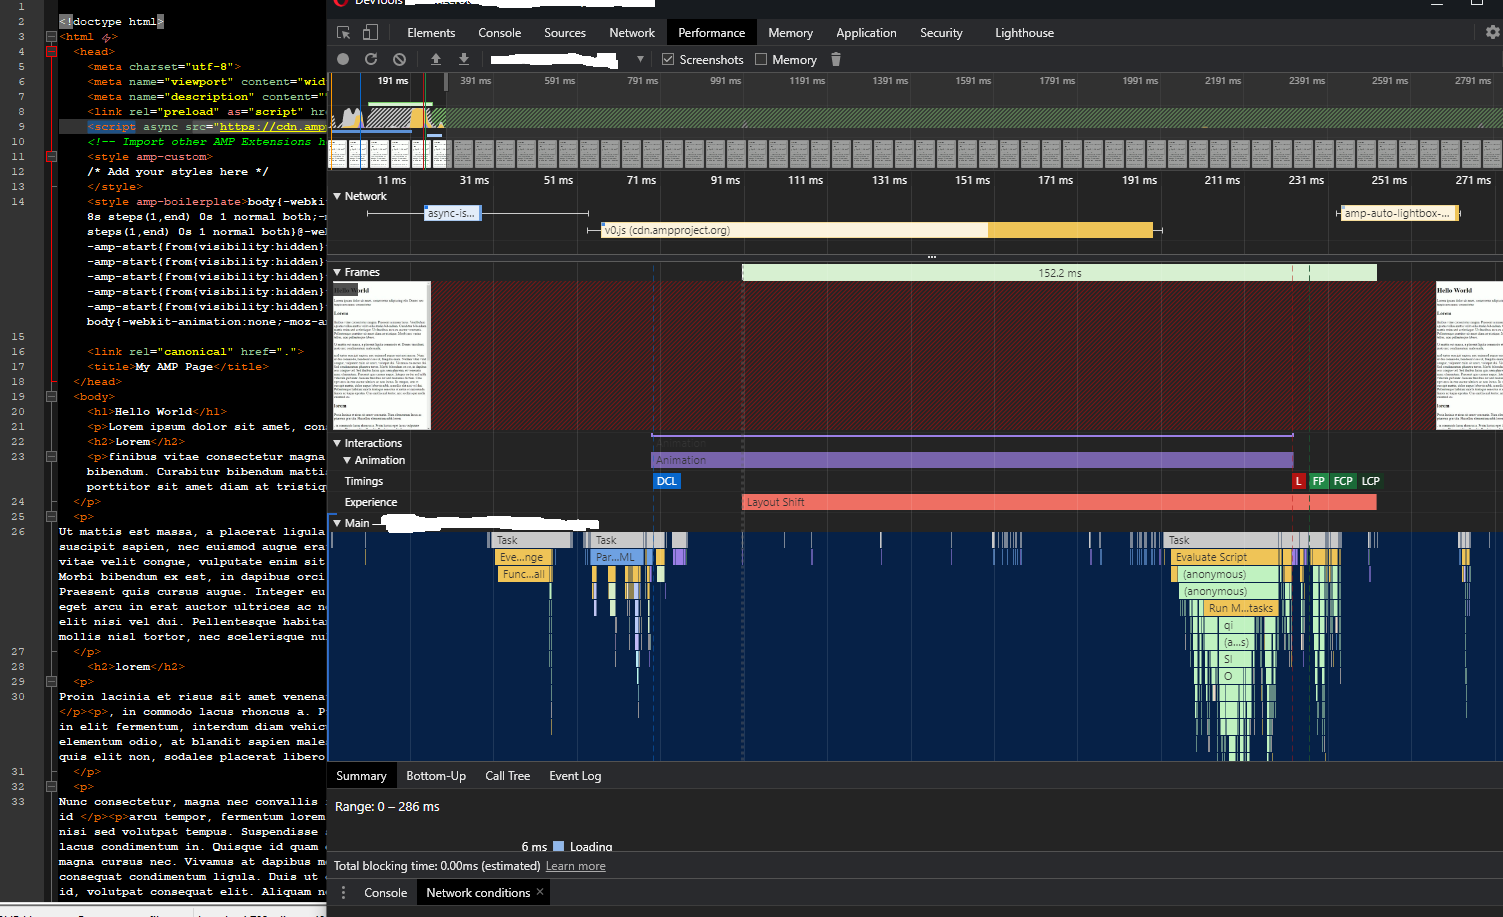Click the red L load timing marker
Screen dimensions: 1503x917
(1299, 481)
